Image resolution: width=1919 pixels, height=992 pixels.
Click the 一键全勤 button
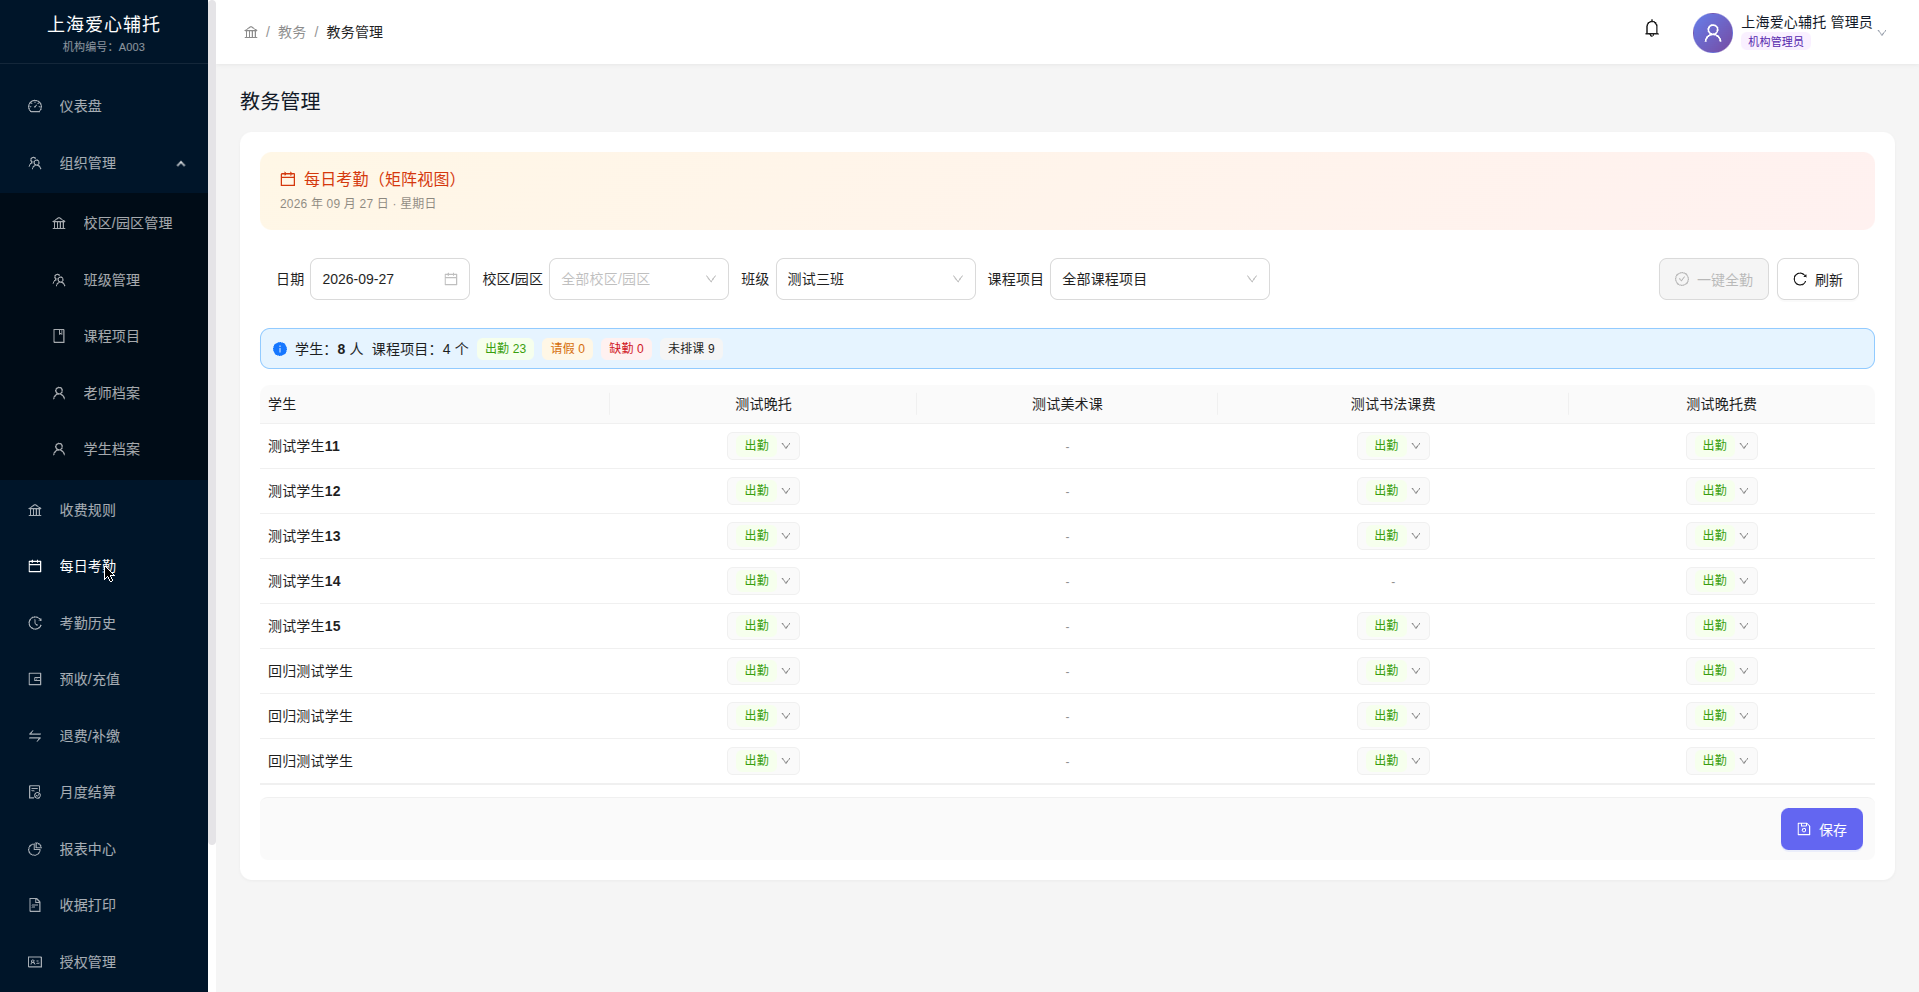(x=1713, y=279)
